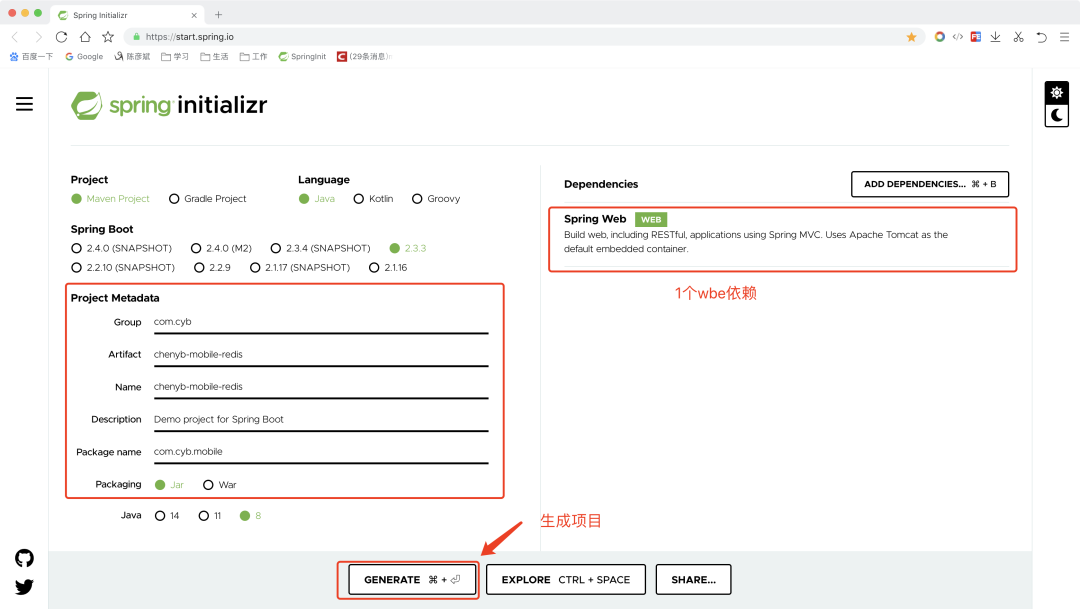Viewport: 1080px width, 609px height.
Task: Open the Google bookmark
Action: (84, 56)
